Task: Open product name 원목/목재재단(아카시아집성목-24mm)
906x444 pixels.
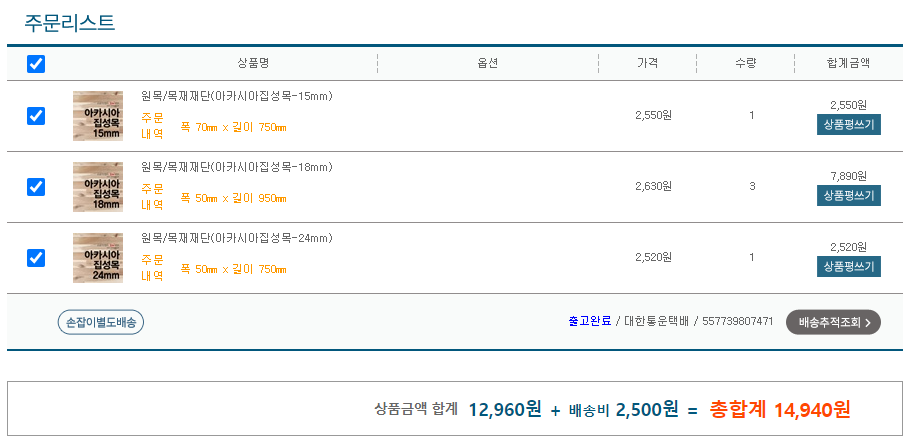Action: pos(237,238)
